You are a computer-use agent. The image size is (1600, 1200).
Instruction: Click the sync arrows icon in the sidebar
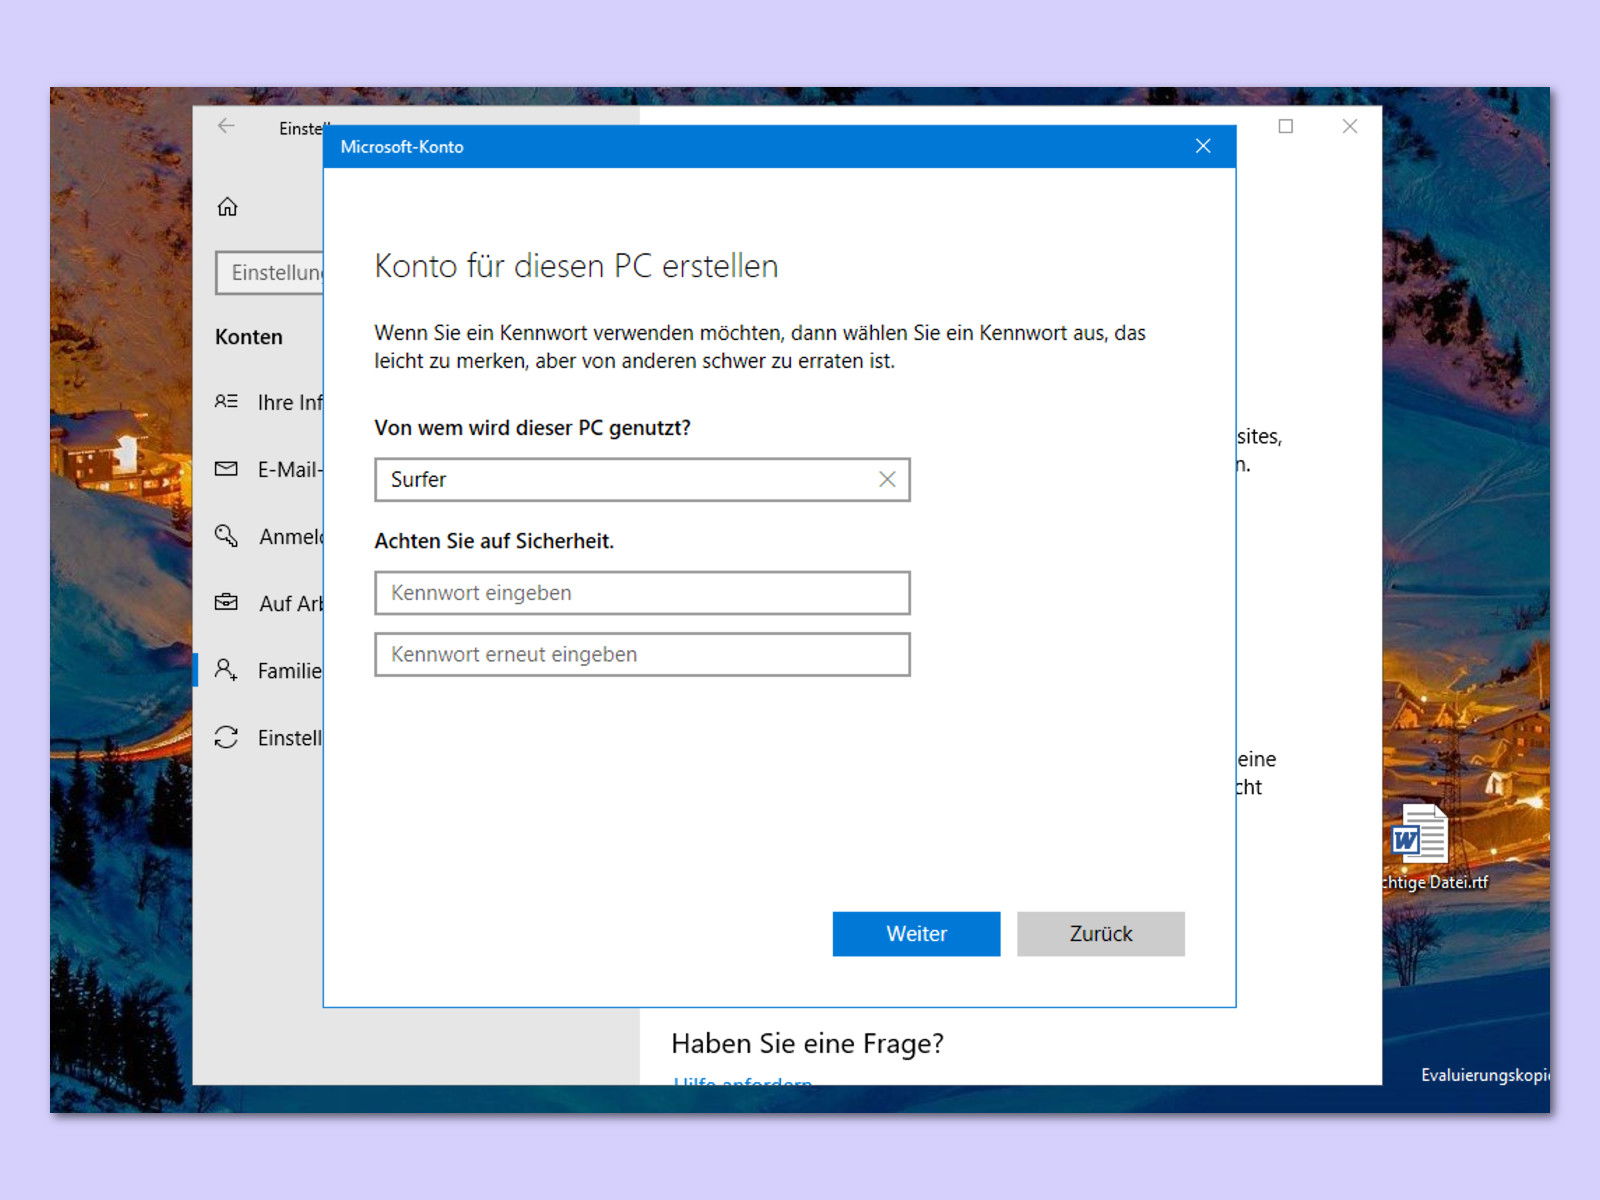[227, 737]
